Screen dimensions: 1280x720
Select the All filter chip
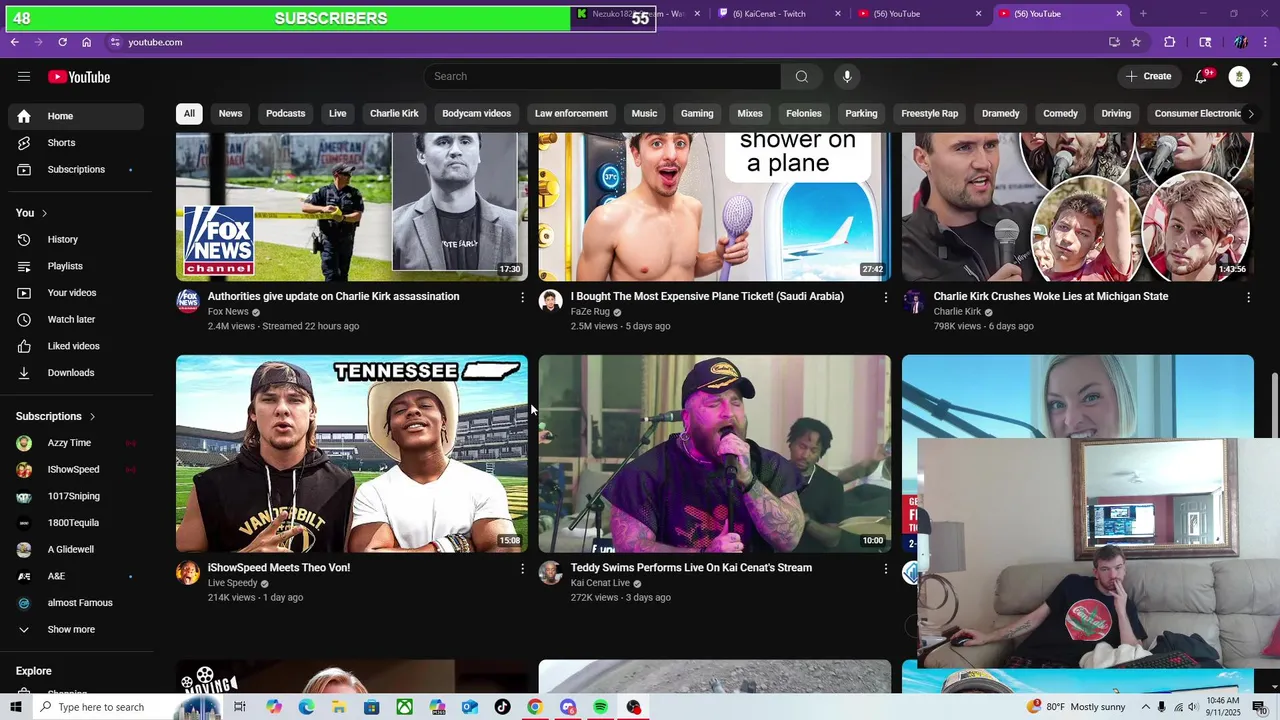click(x=189, y=114)
